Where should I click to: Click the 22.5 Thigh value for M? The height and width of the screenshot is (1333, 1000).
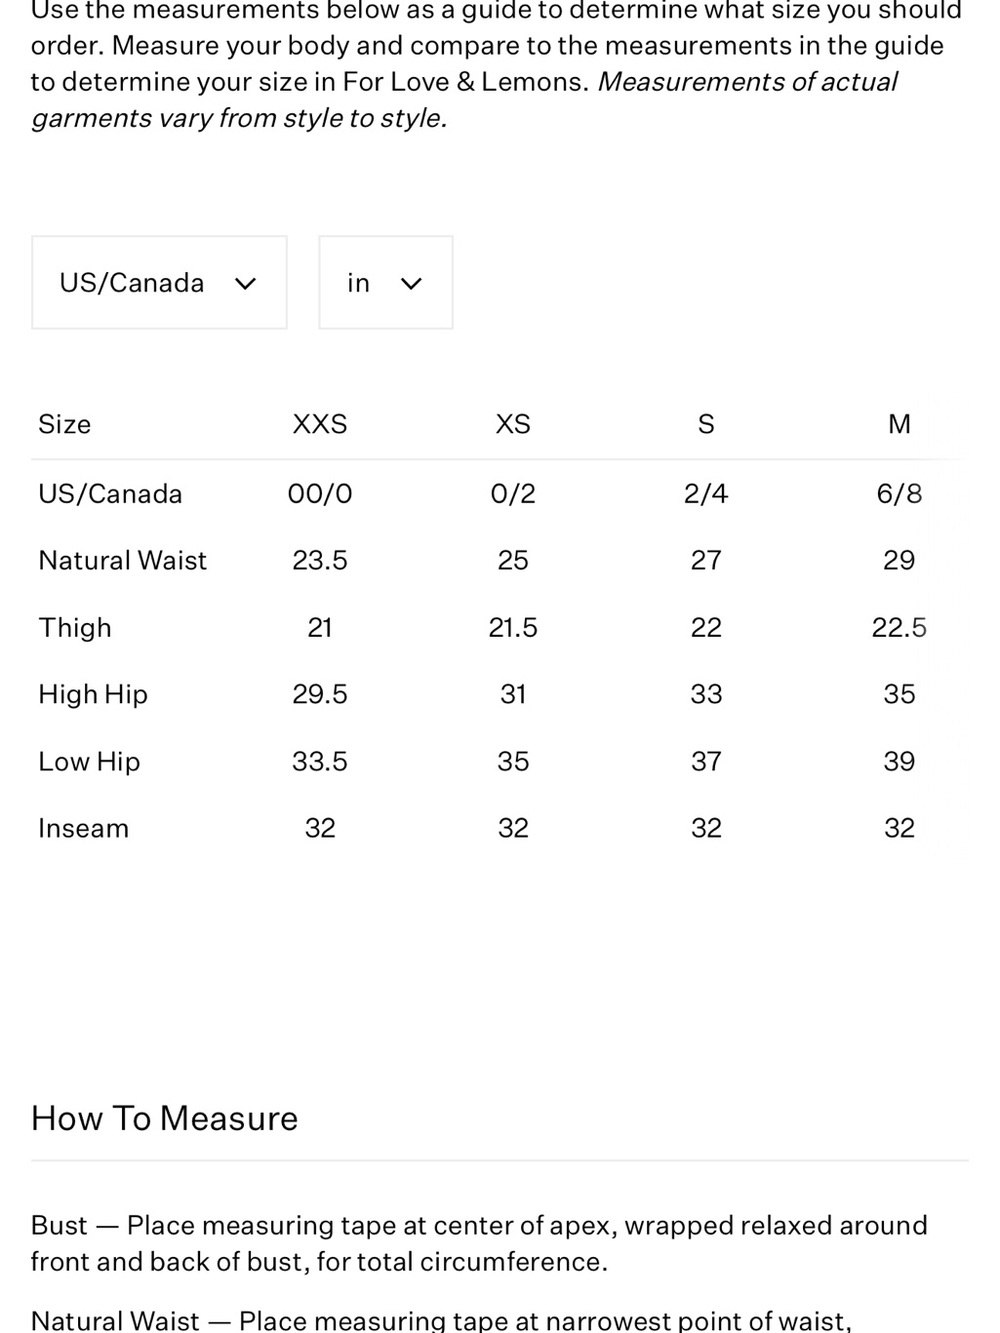coord(899,628)
